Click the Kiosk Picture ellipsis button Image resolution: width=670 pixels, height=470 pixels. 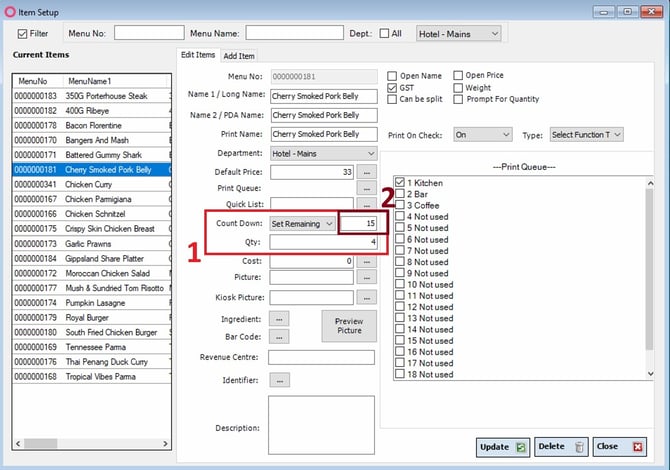point(367,297)
